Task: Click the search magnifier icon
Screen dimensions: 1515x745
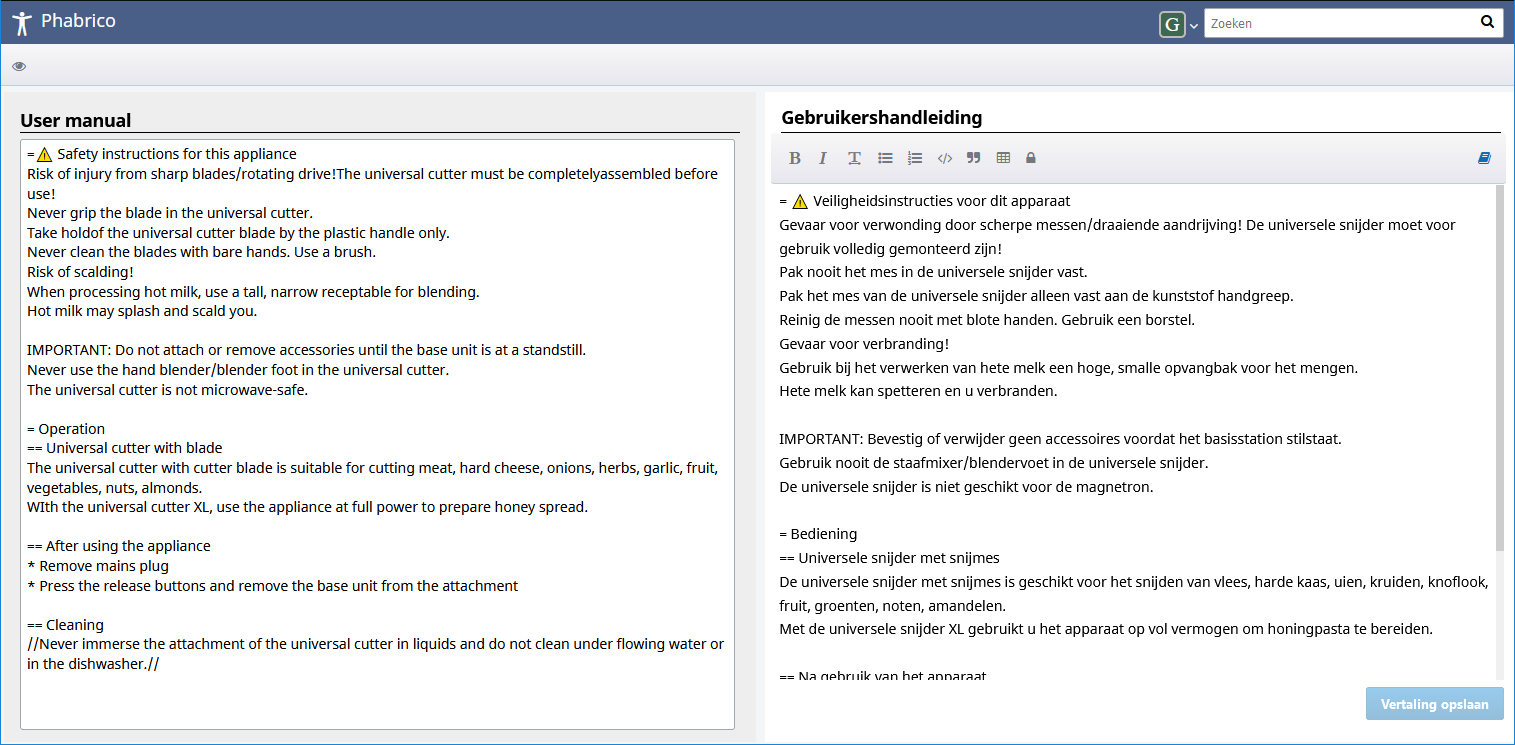Action: tap(1487, 22)
